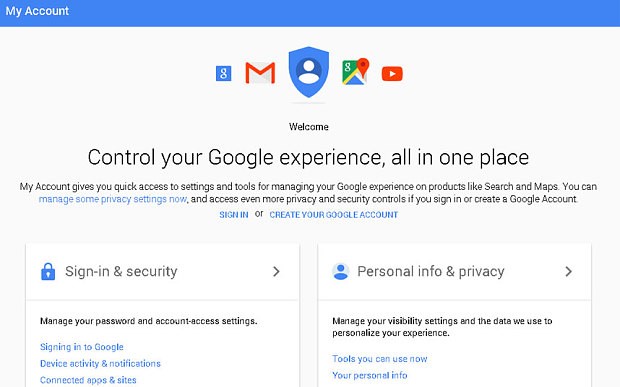Screen dimensions: 620x387
Task: Open the red YouTube play icon
Action: coord(392,74)
